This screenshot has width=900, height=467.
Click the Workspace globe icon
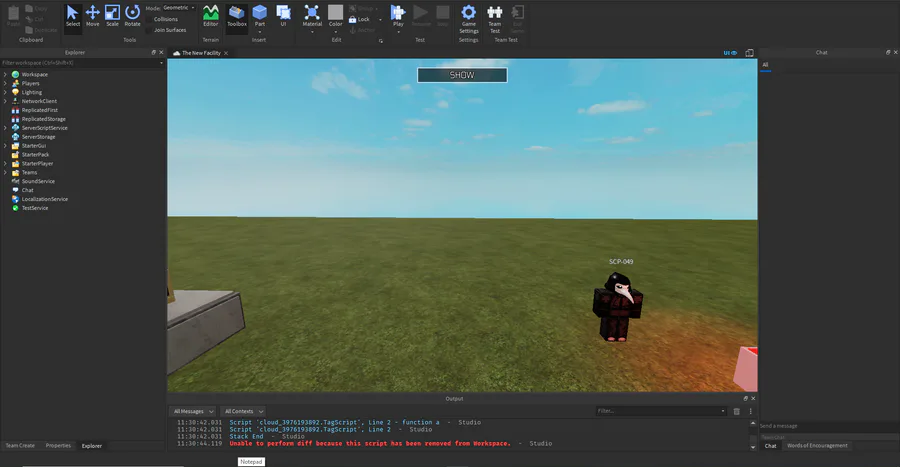point(15,75)
